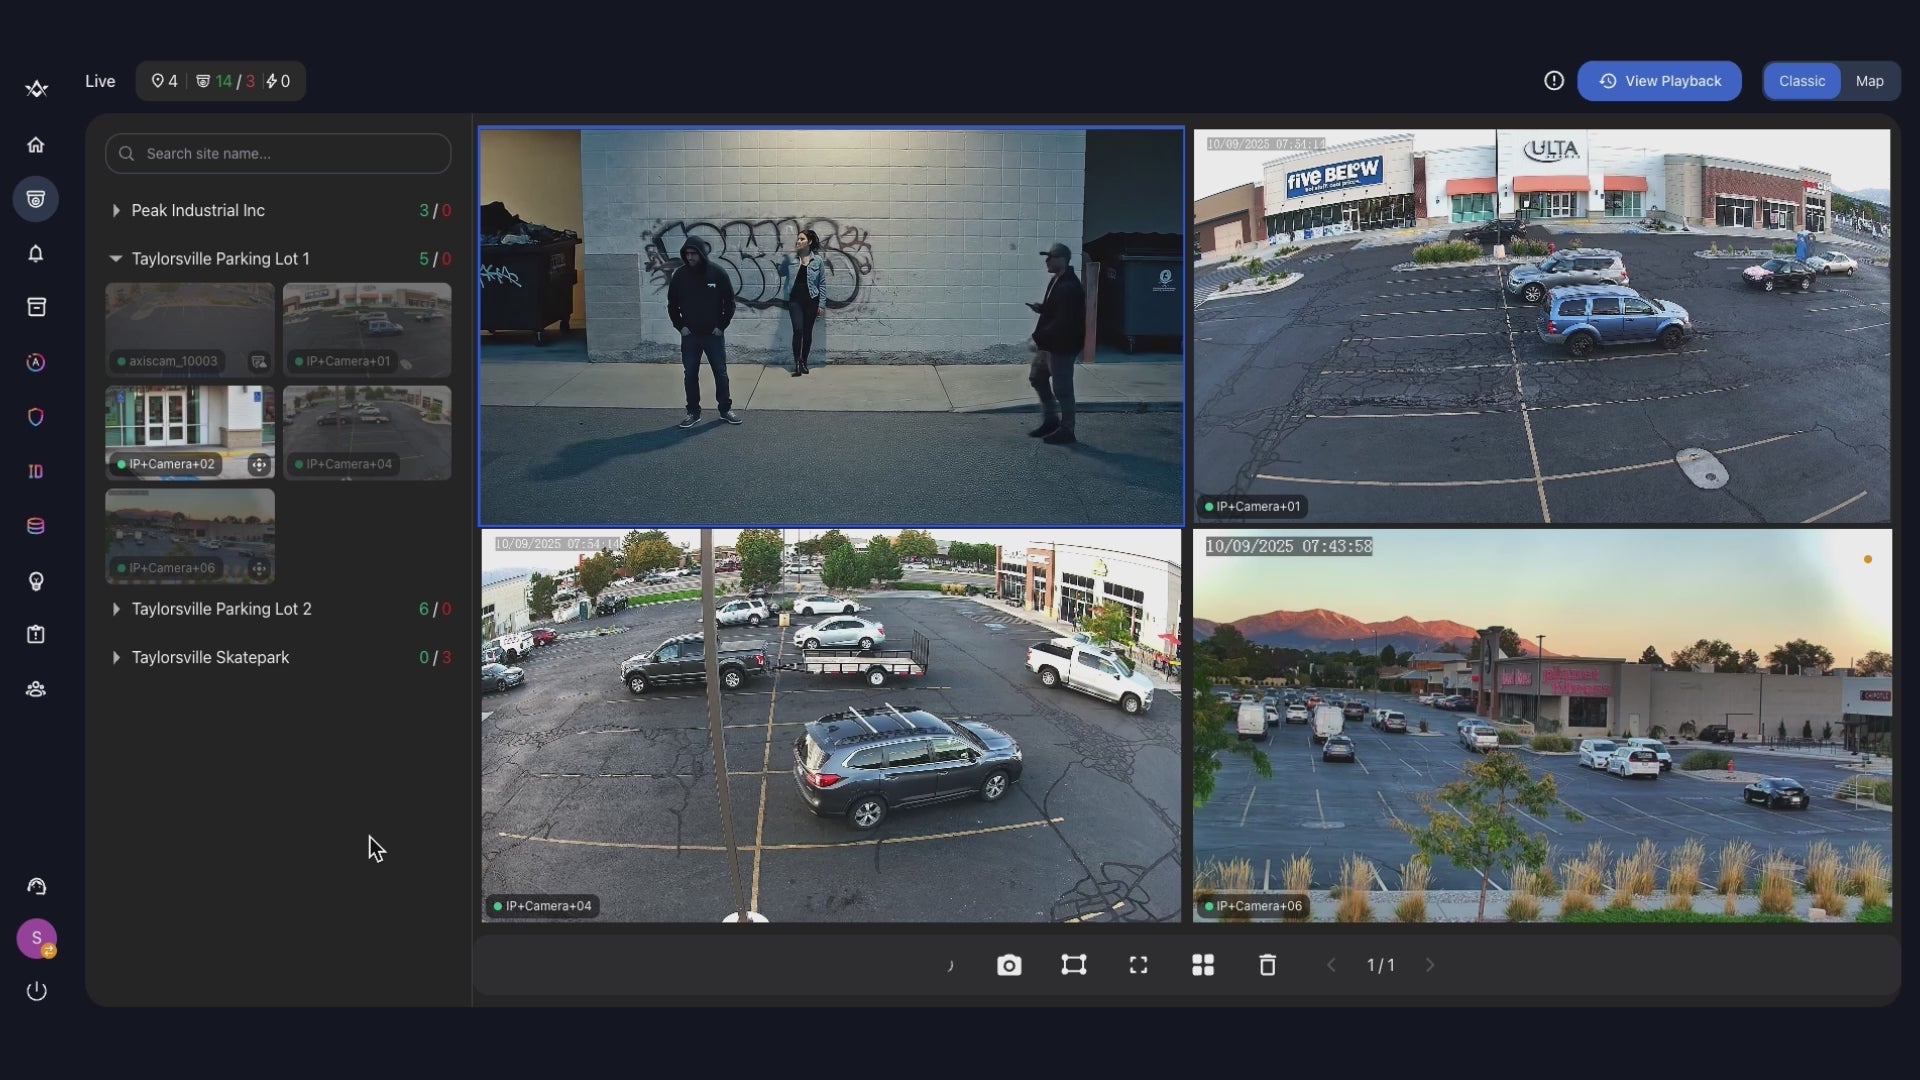Collapse the Taylorsville Parking Lot 1 site
The height and width of the screenshot is (1080, 1920).
tap(116, 259)
